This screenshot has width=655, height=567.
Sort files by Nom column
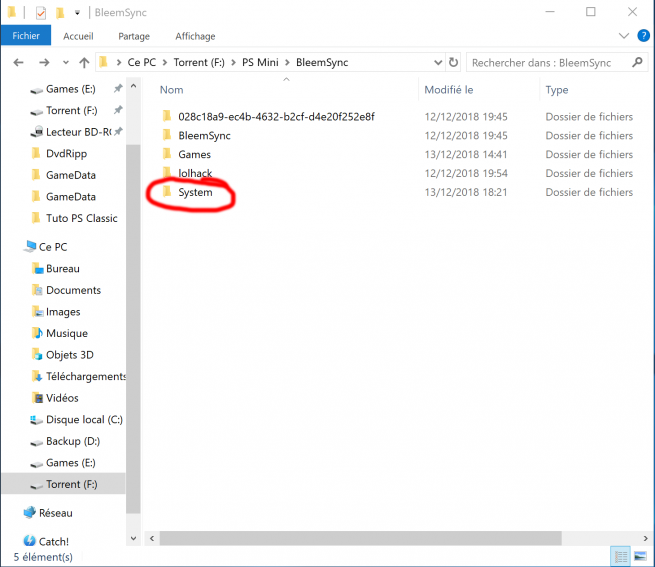171,90
